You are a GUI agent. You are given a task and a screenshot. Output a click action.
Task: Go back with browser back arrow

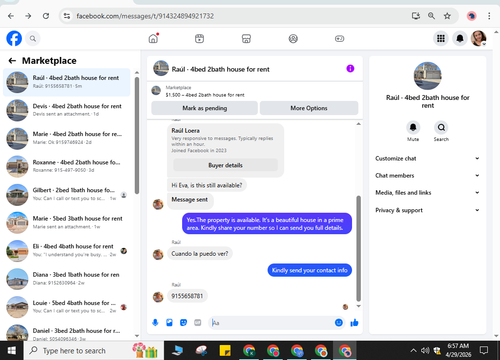click(x=11, y=16)
